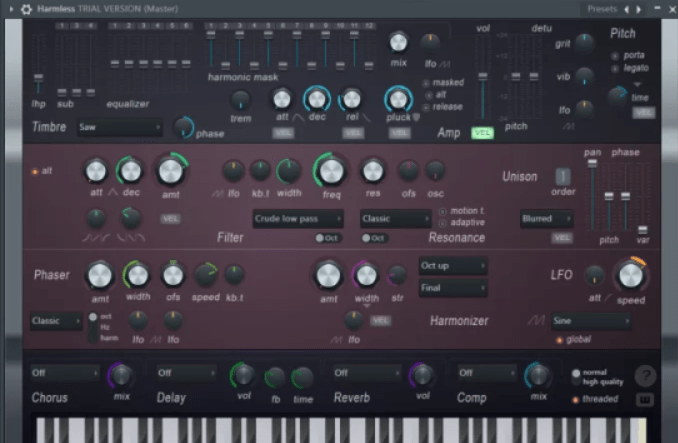
Task: Click the Filter freq knob
Action: pos(331,171)
